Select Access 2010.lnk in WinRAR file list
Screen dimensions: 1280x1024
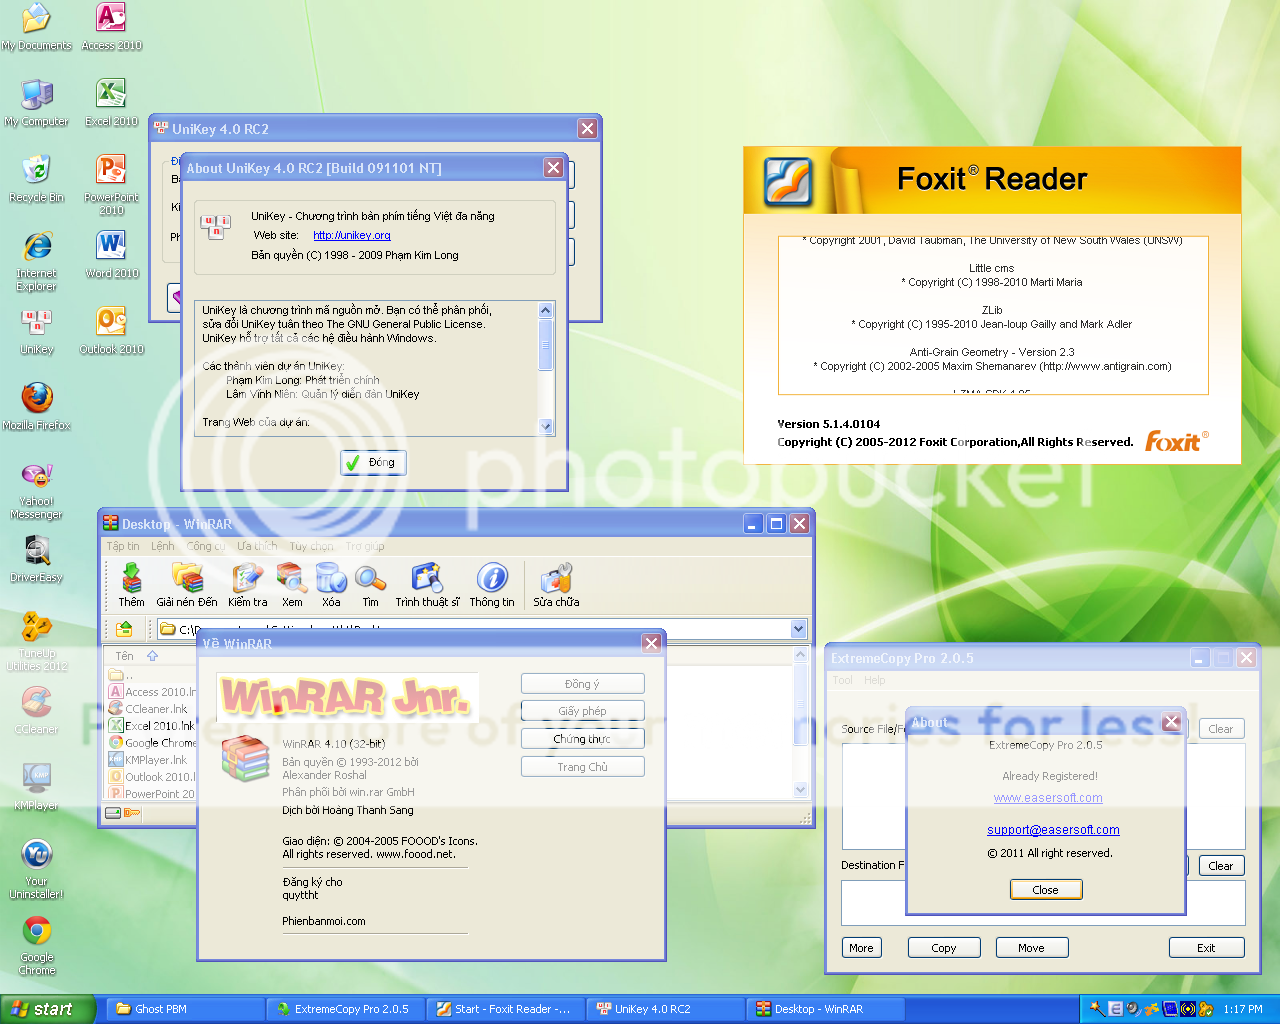point(152,692)
